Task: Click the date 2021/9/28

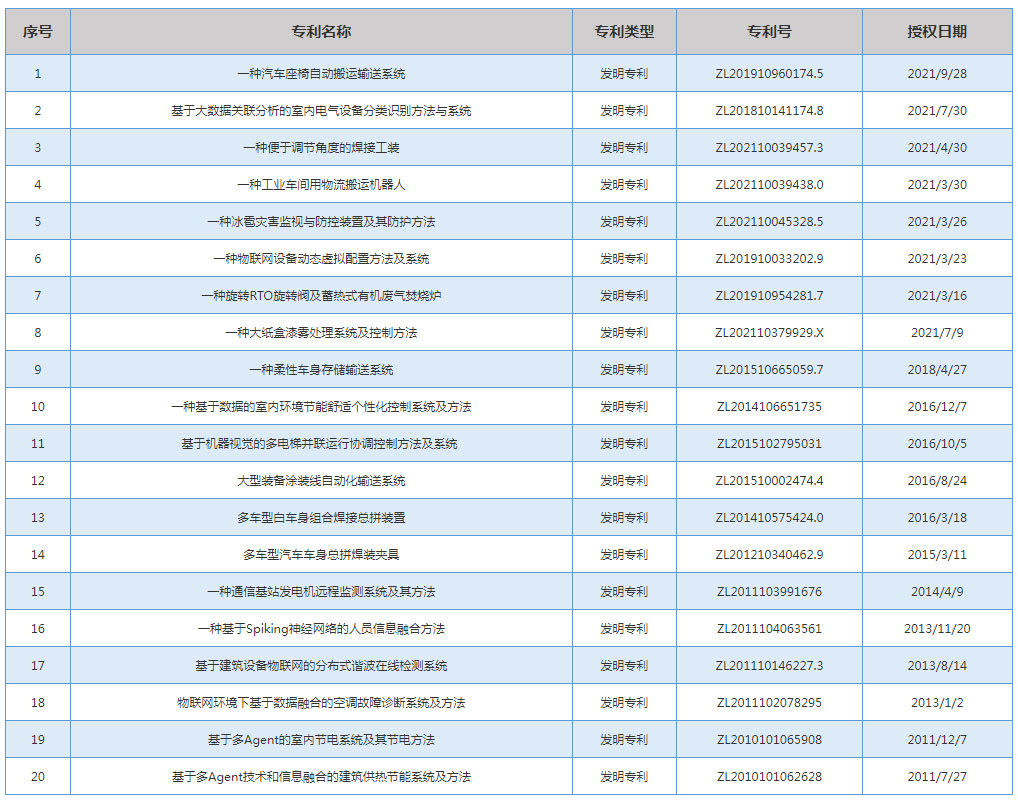Action: pyautogui.click(x=937, y=74)
